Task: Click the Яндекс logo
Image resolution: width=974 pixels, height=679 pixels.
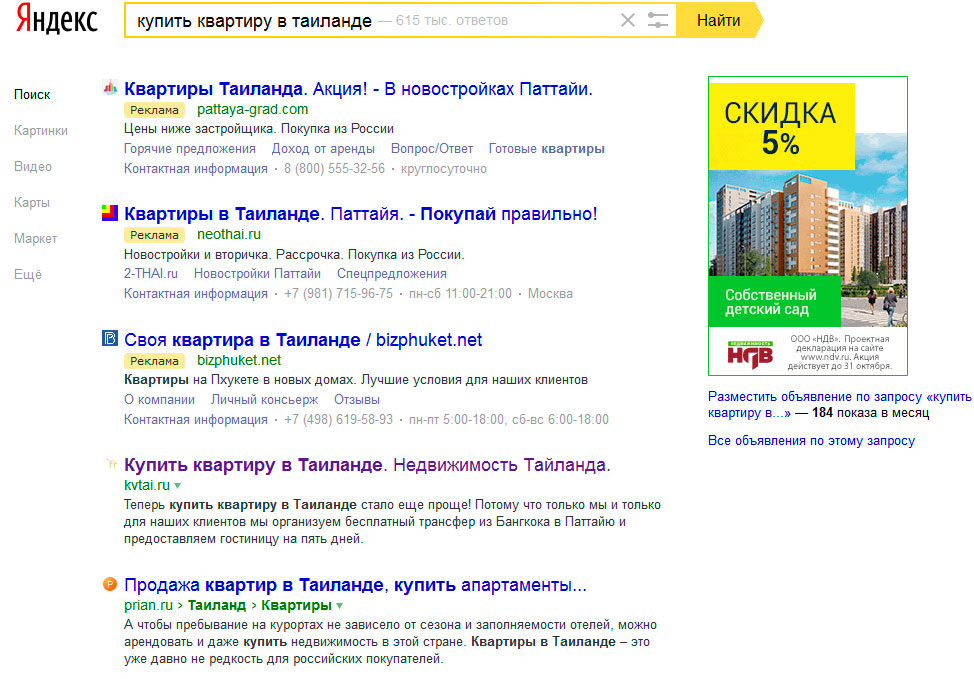Action: pos(57,19)
